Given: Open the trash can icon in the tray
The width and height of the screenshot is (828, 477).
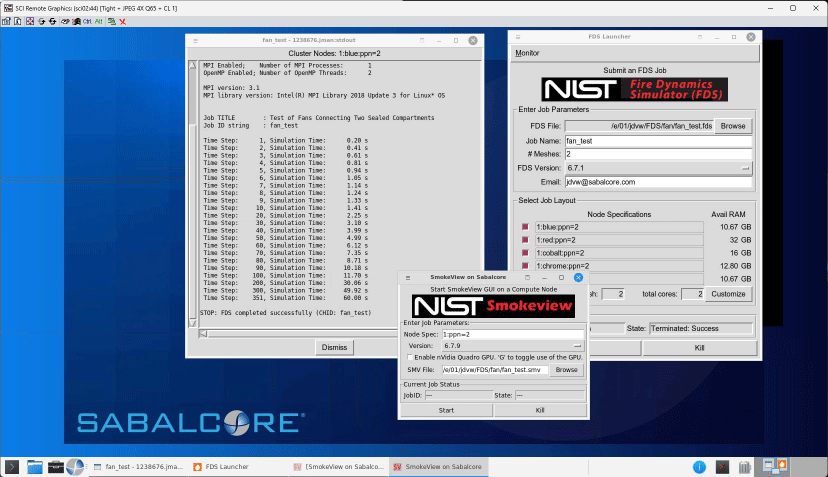Looking at the screenshot, I should coord(745,467).
